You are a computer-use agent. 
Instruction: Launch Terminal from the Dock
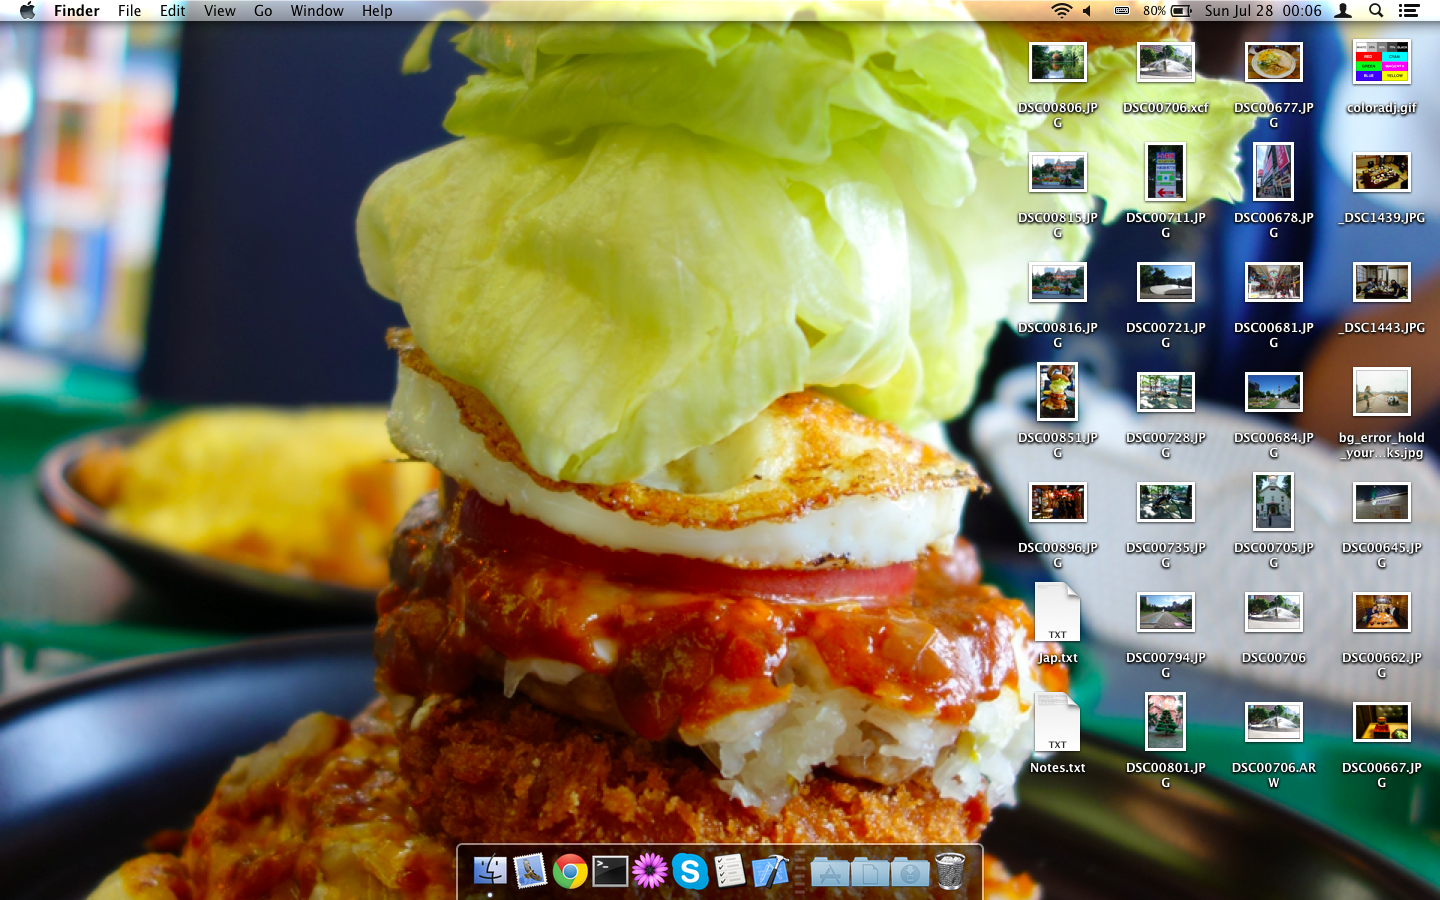(x=610, y=872)
